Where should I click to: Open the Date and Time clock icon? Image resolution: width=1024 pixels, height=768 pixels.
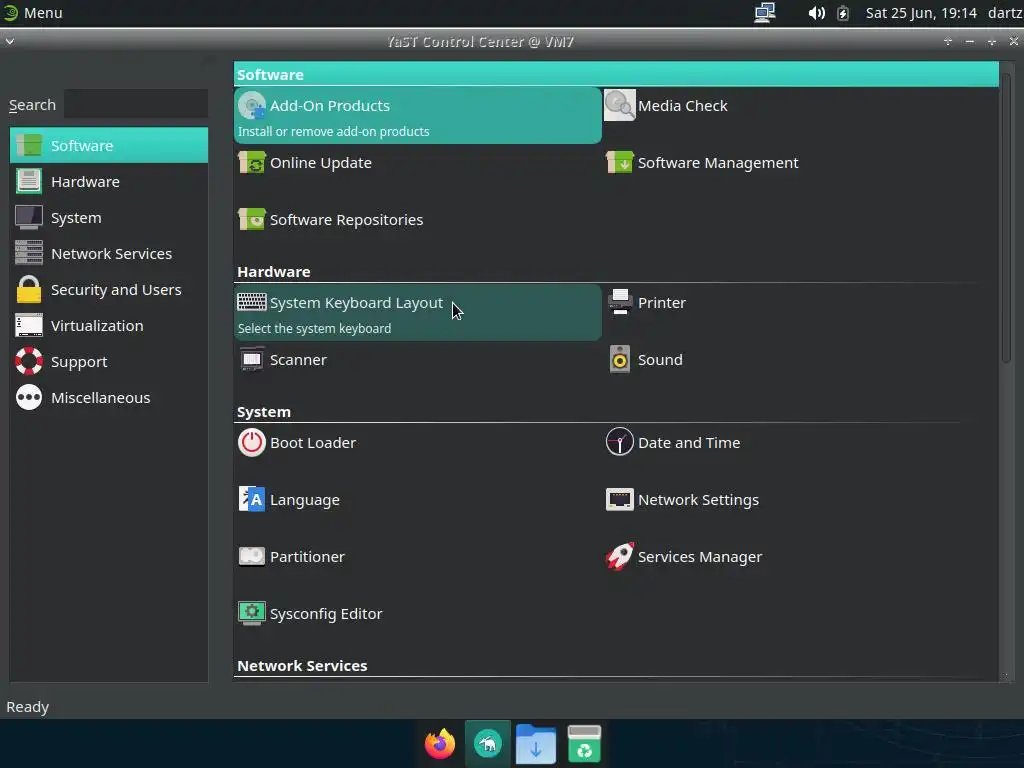(x=619, y=442)
